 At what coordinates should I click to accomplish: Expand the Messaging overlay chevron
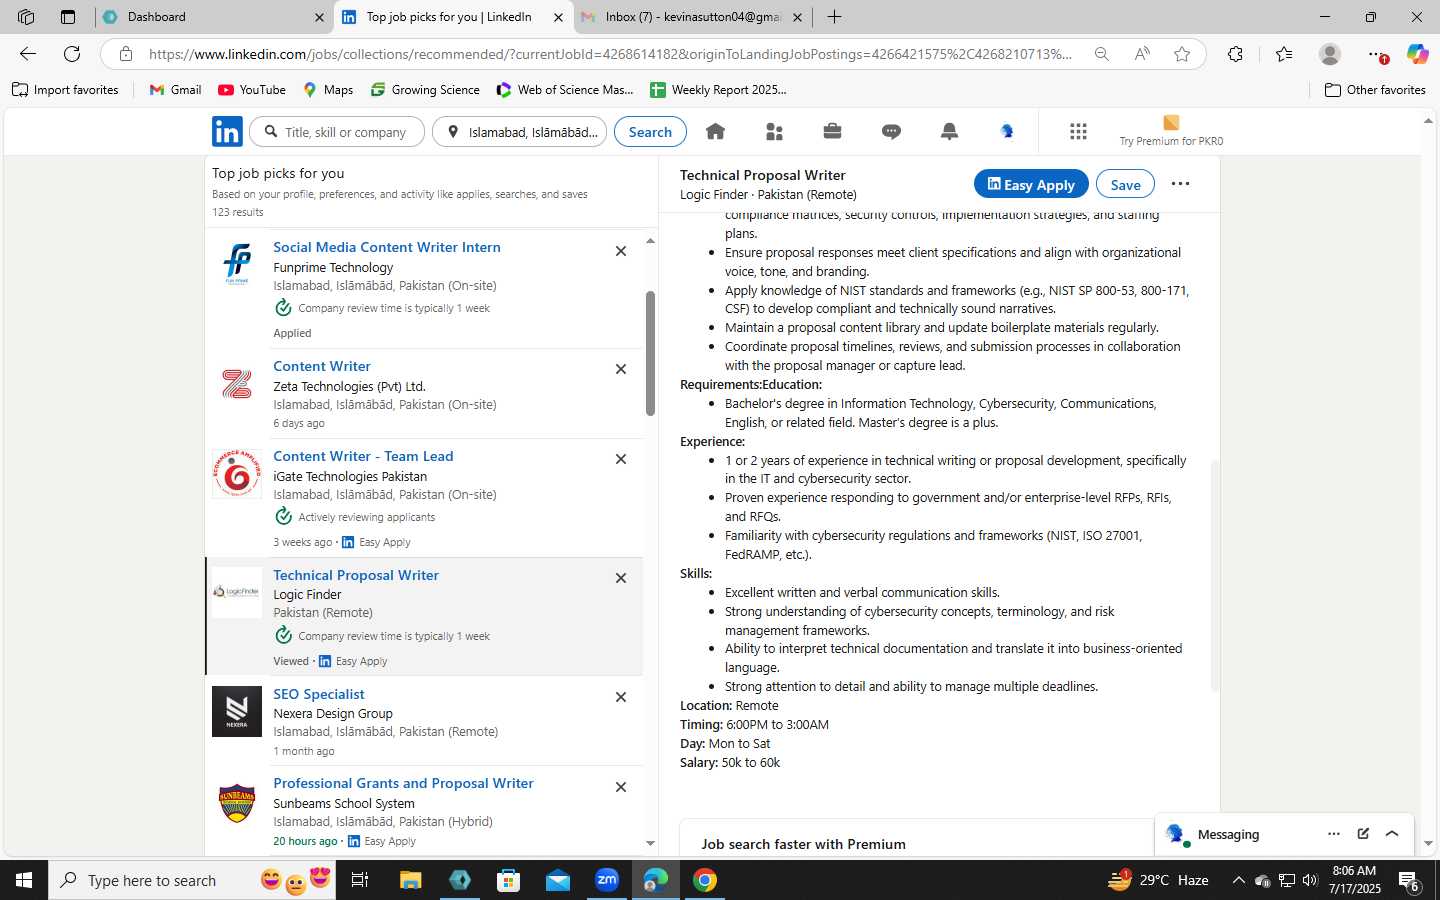[1392, 834]
